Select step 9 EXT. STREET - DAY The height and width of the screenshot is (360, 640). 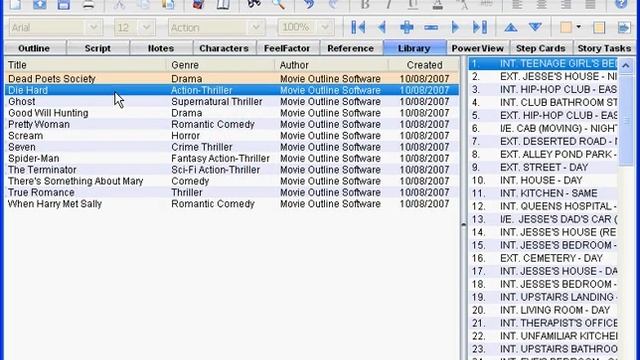click(x=543, y=167)
